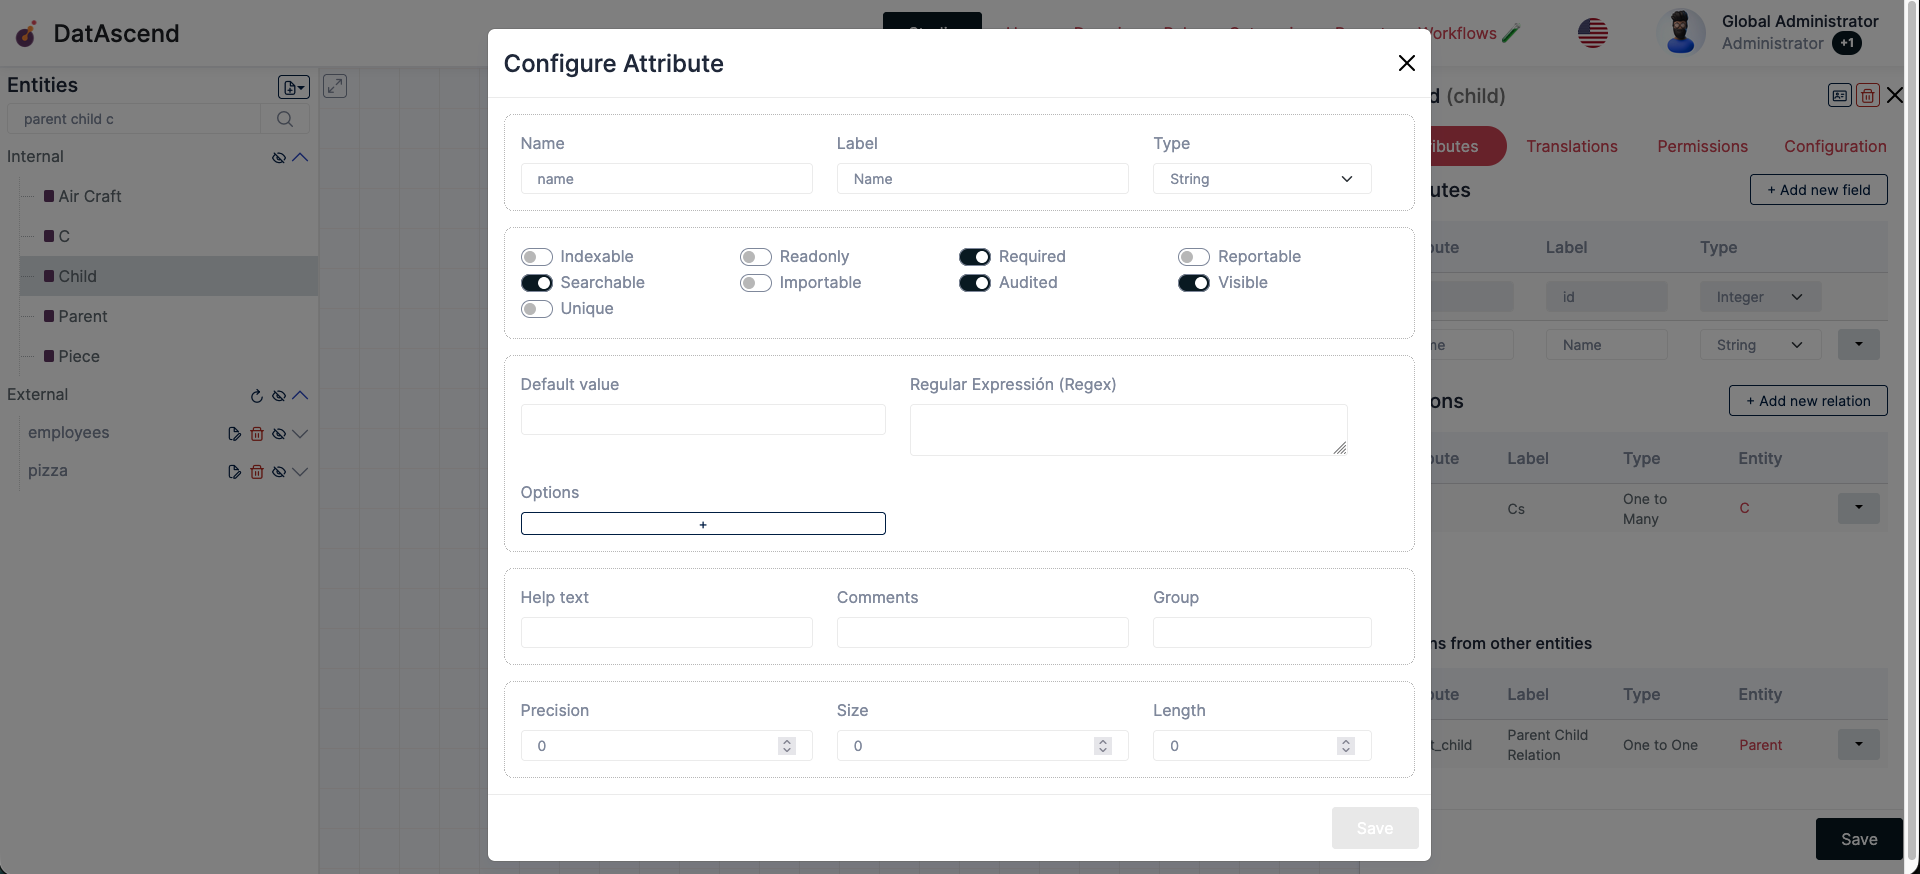Edit the pizza external source
Image resolution: width=1920 pixels, height=874 pixels.
click(x=234, y=472)
